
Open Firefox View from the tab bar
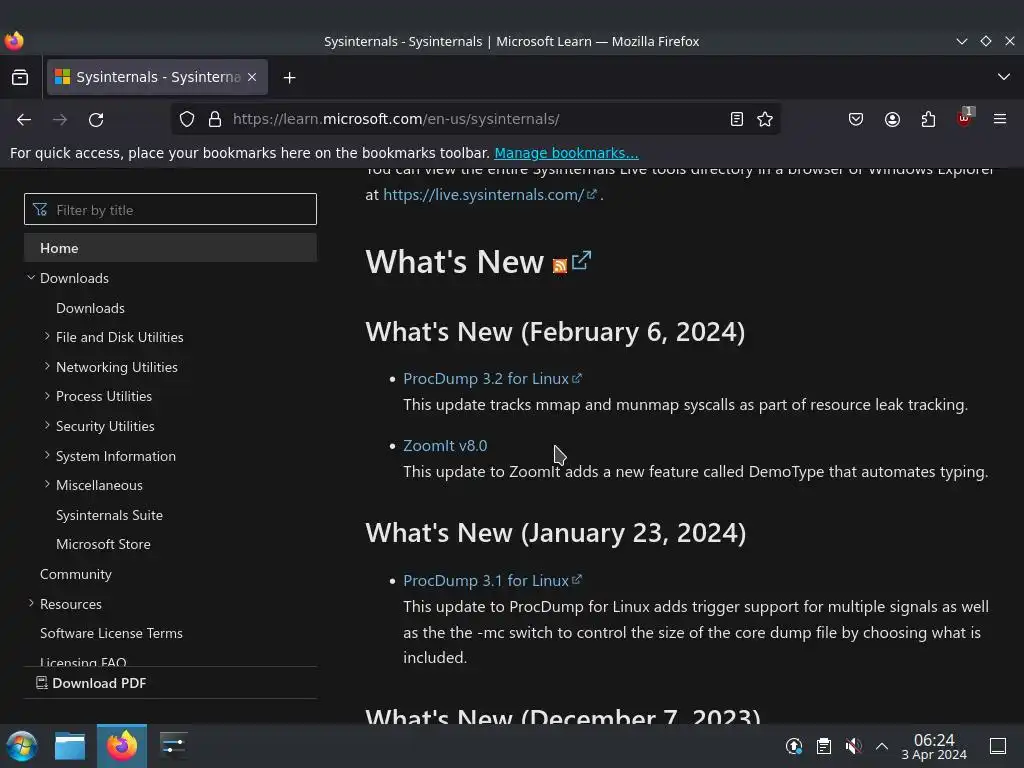point(20,78)
